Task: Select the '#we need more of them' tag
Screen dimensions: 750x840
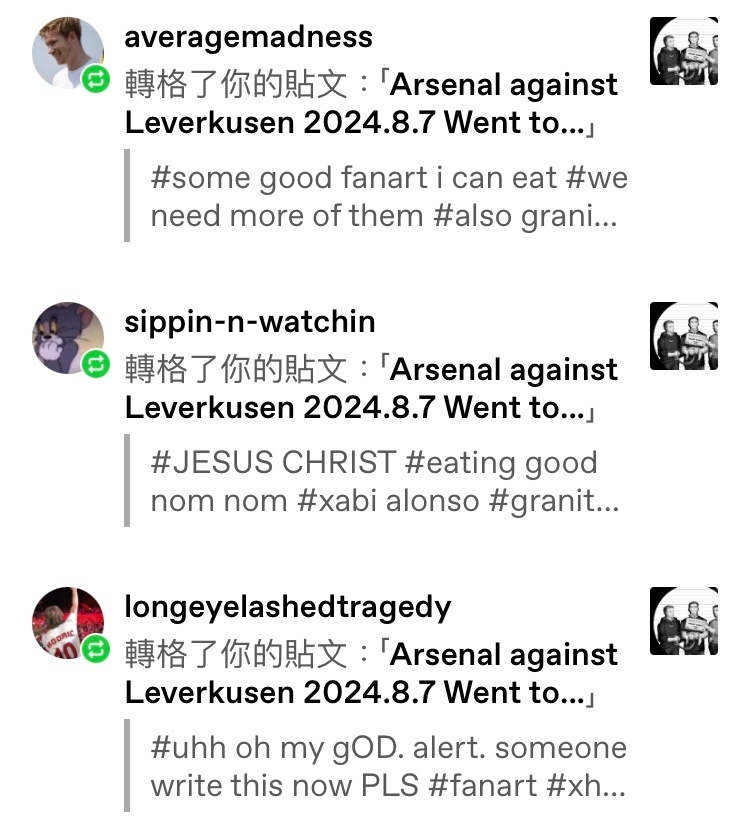Action: point(389,197)
